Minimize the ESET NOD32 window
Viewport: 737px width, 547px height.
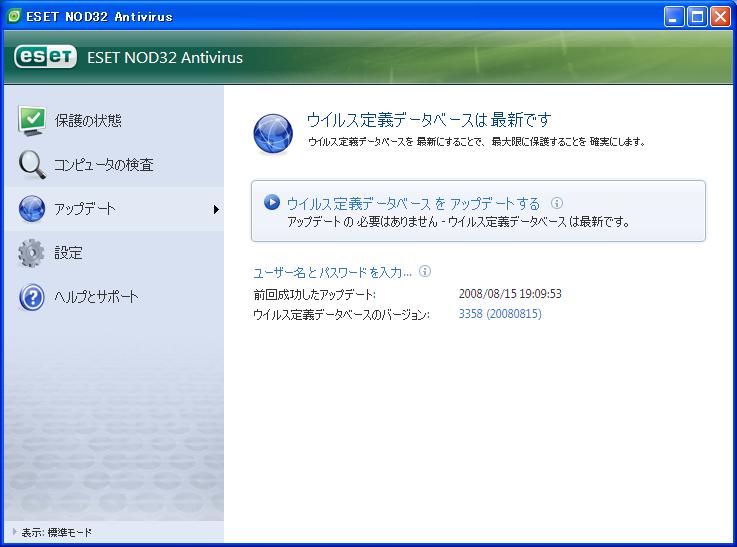click(x=674, y=17)
